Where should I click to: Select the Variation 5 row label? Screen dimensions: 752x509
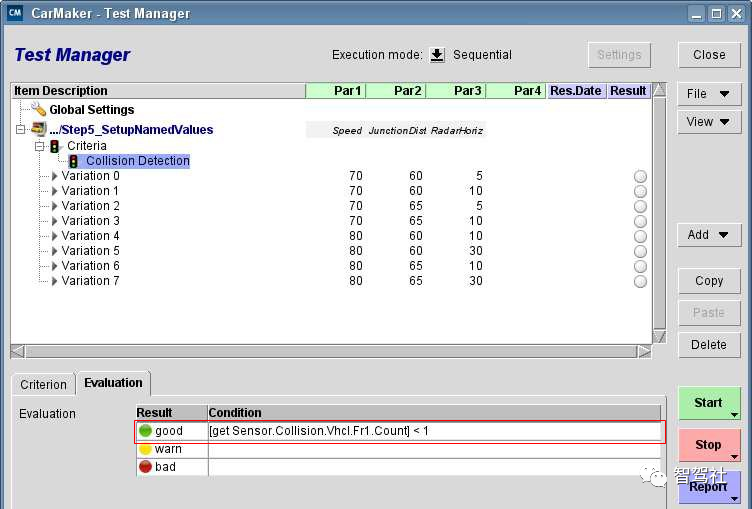tap(91, 251)
